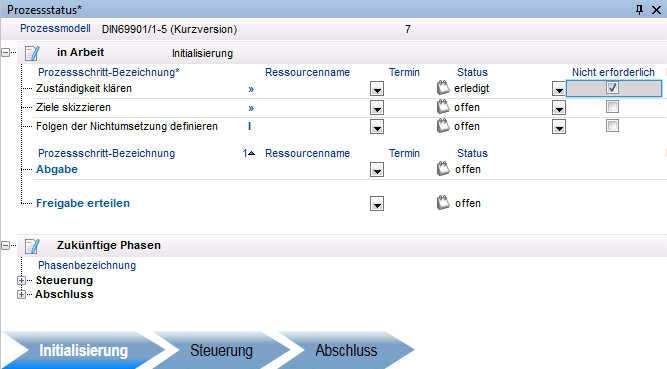Click the upper Ressourcenname column header
Image resolution: width=667 pixels, height=369 pixels.
pyautogui.click(x=308, y=72)
